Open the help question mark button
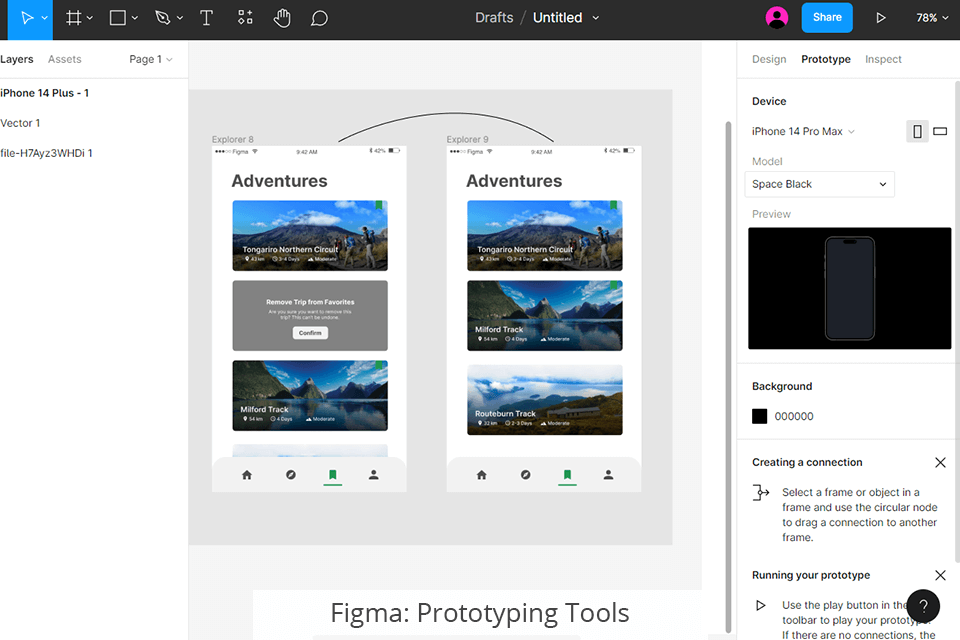The image size is (960, 640). point(923,606)
